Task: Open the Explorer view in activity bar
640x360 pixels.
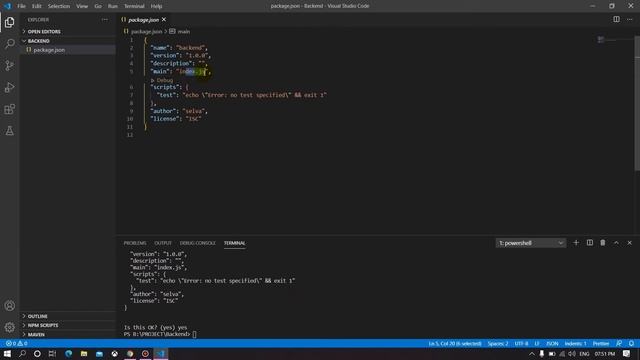Action: click(x=9, y=22)
